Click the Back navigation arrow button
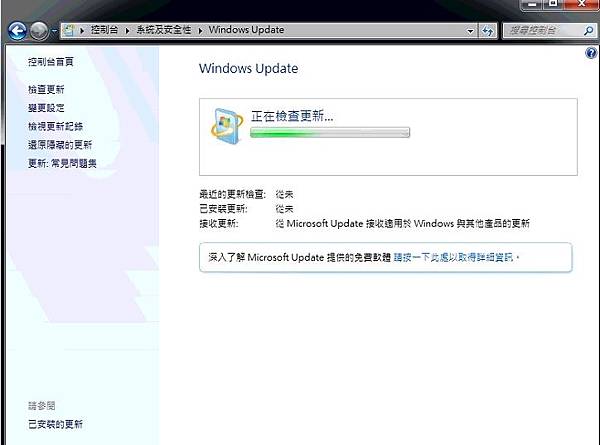Viewport: 600px width, 445px height. [17, 31]
